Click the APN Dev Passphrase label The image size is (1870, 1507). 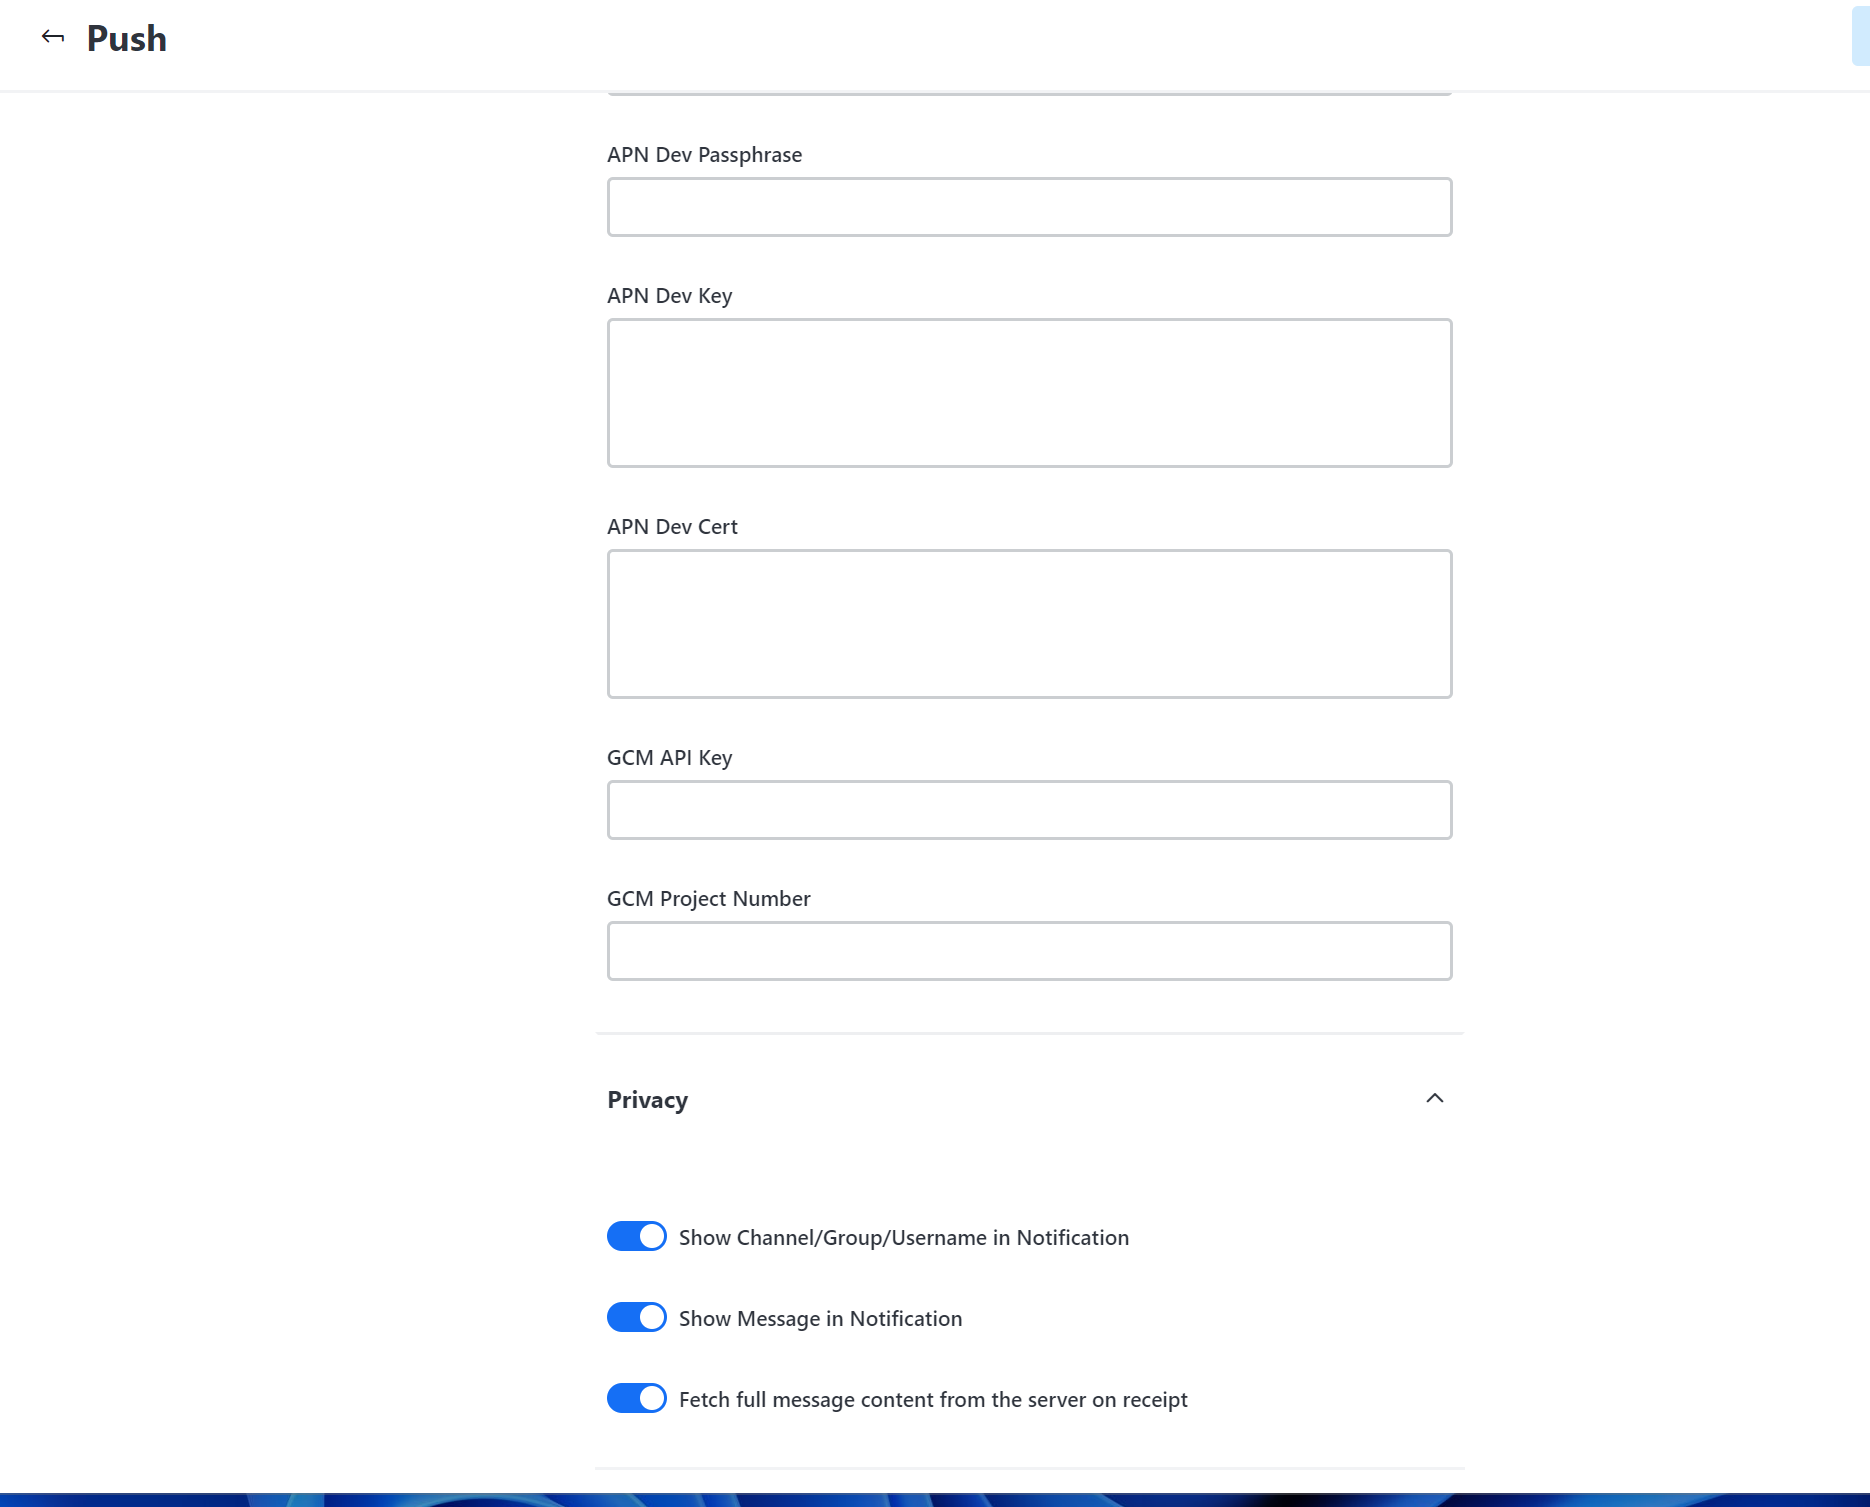tap(704, 154)
